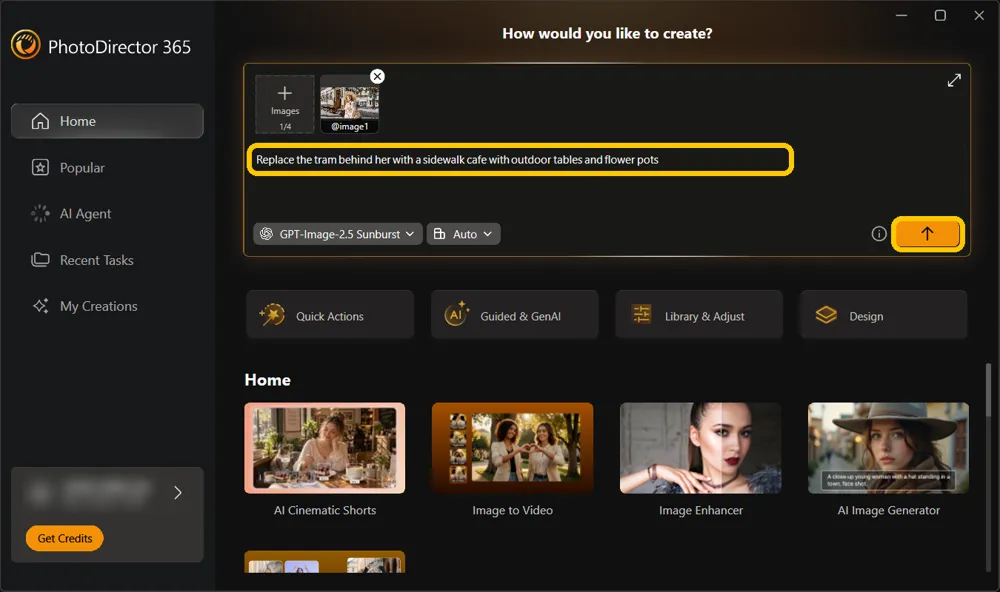Click the Image Enhancer label
Screen dimensions: 1000x592
click(701, 510)
